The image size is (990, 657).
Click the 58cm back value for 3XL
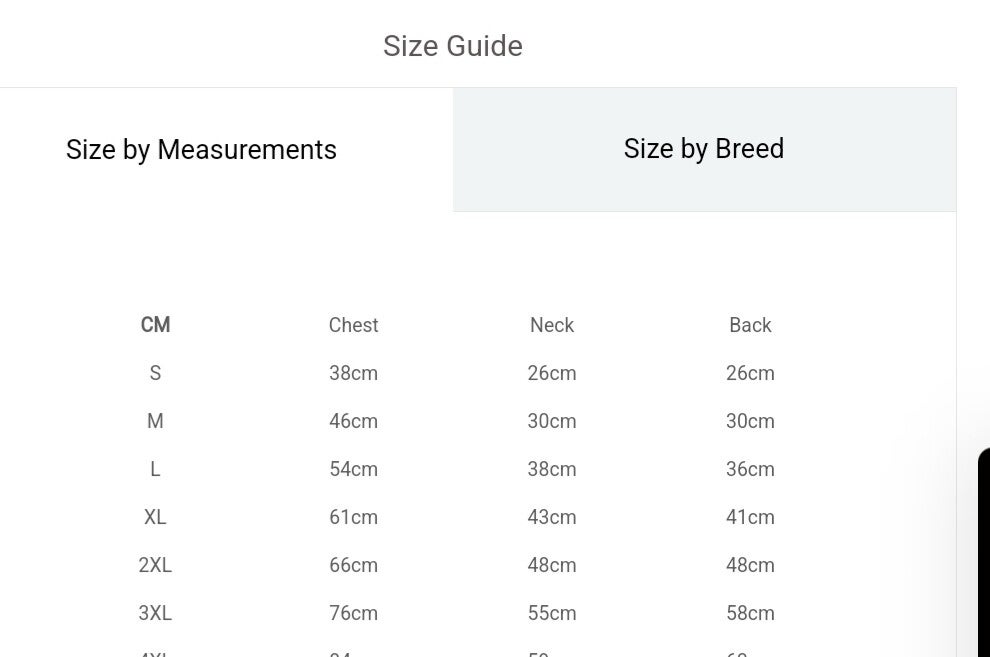750,613
